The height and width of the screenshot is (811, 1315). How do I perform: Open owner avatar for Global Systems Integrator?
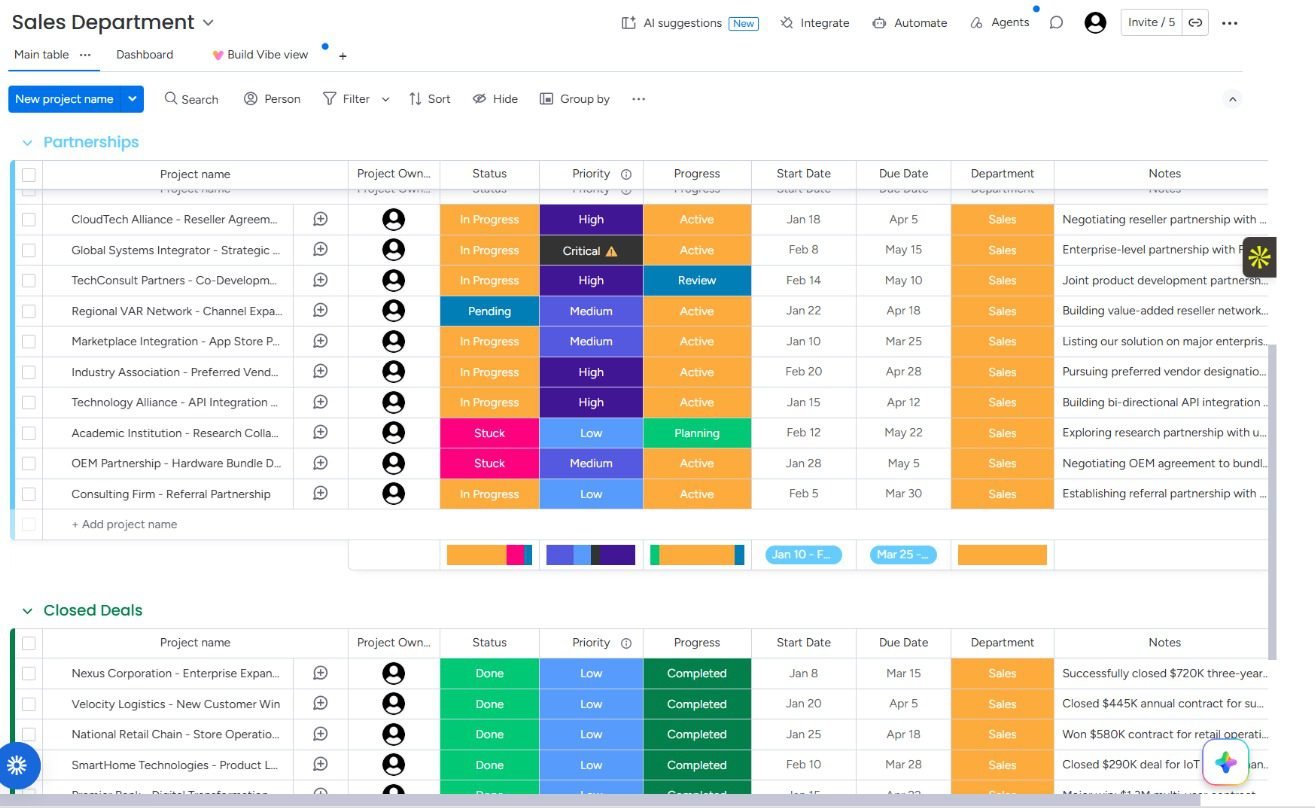[394, 250]
